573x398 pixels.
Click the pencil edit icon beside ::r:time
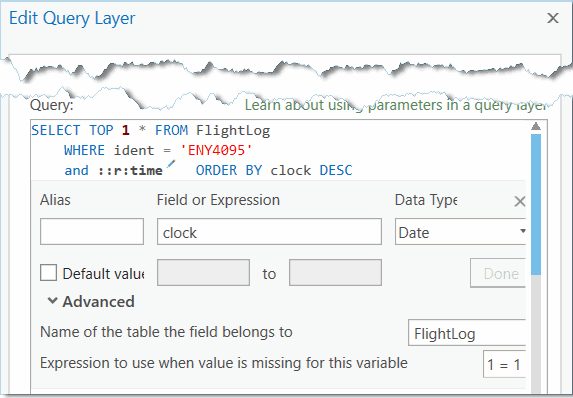[x=171, y=164]
